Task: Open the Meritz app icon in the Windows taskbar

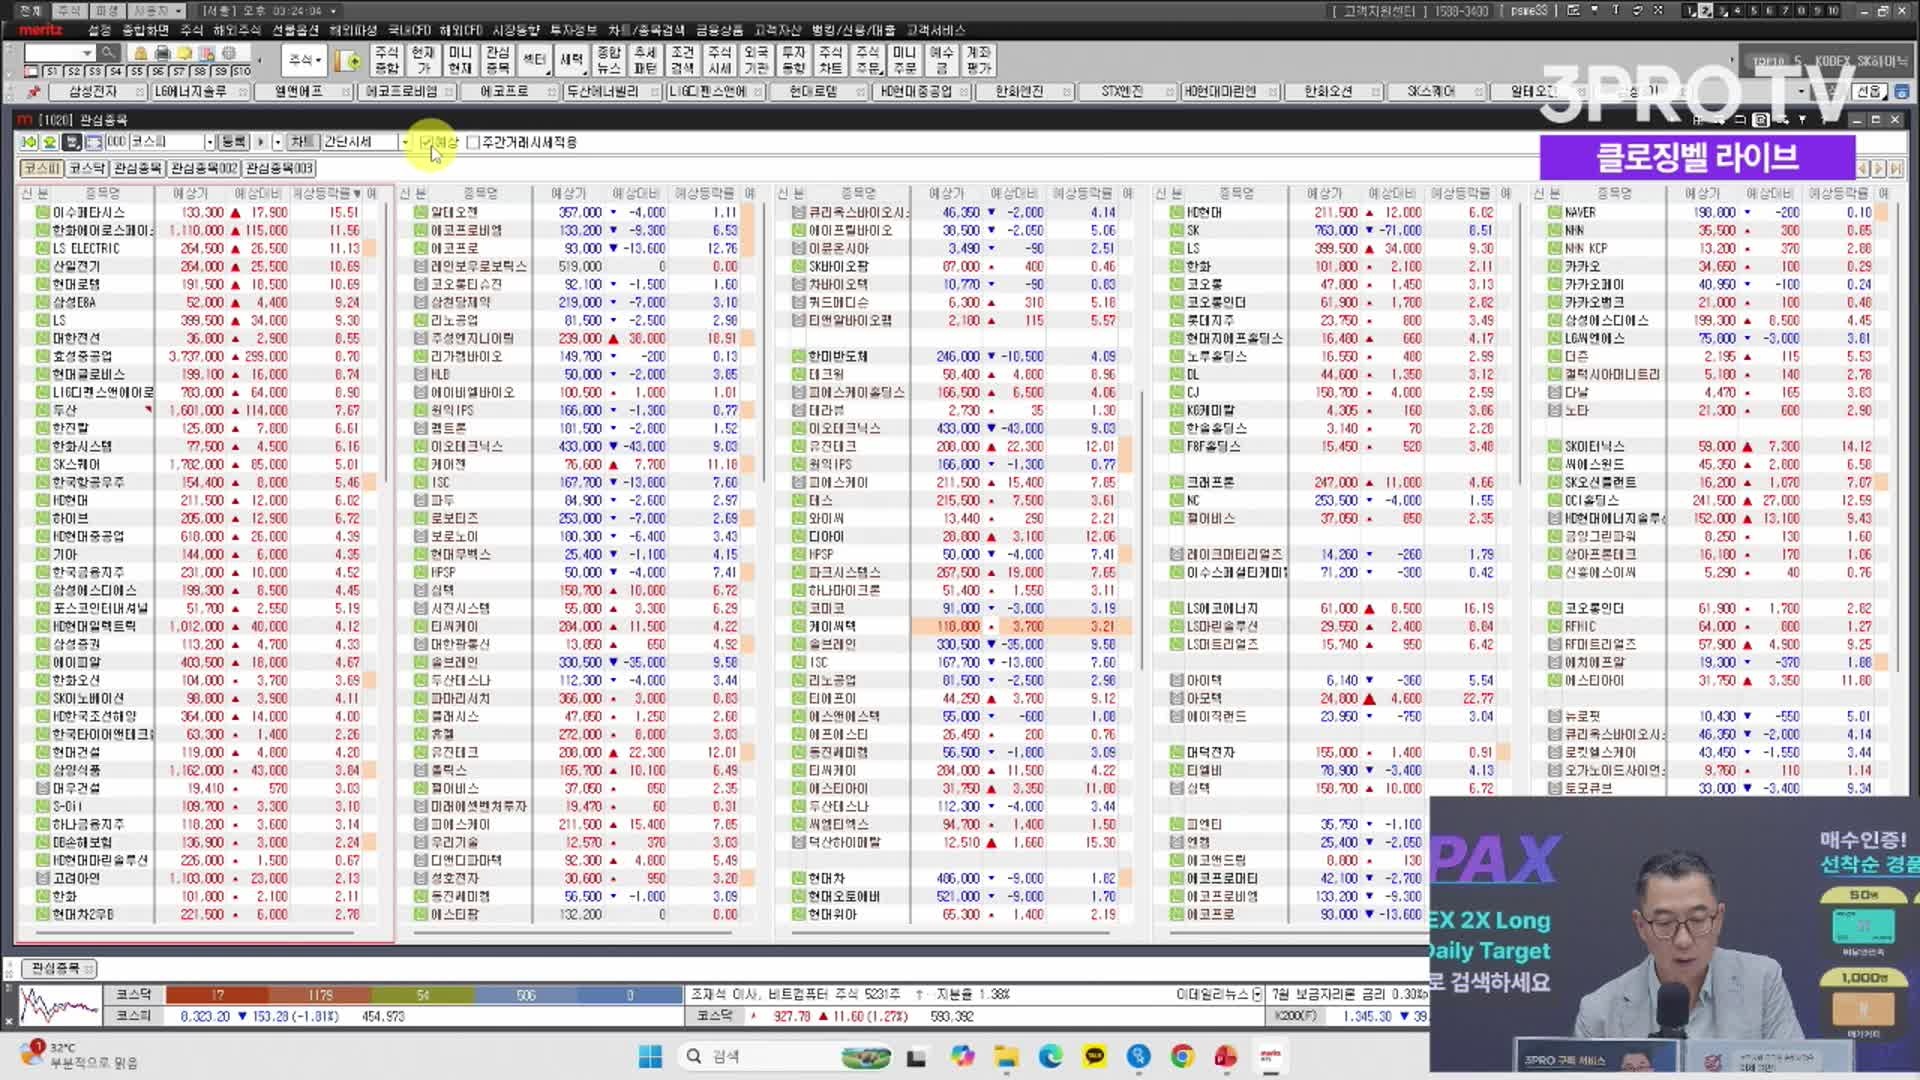Action: point(1270,1056)
